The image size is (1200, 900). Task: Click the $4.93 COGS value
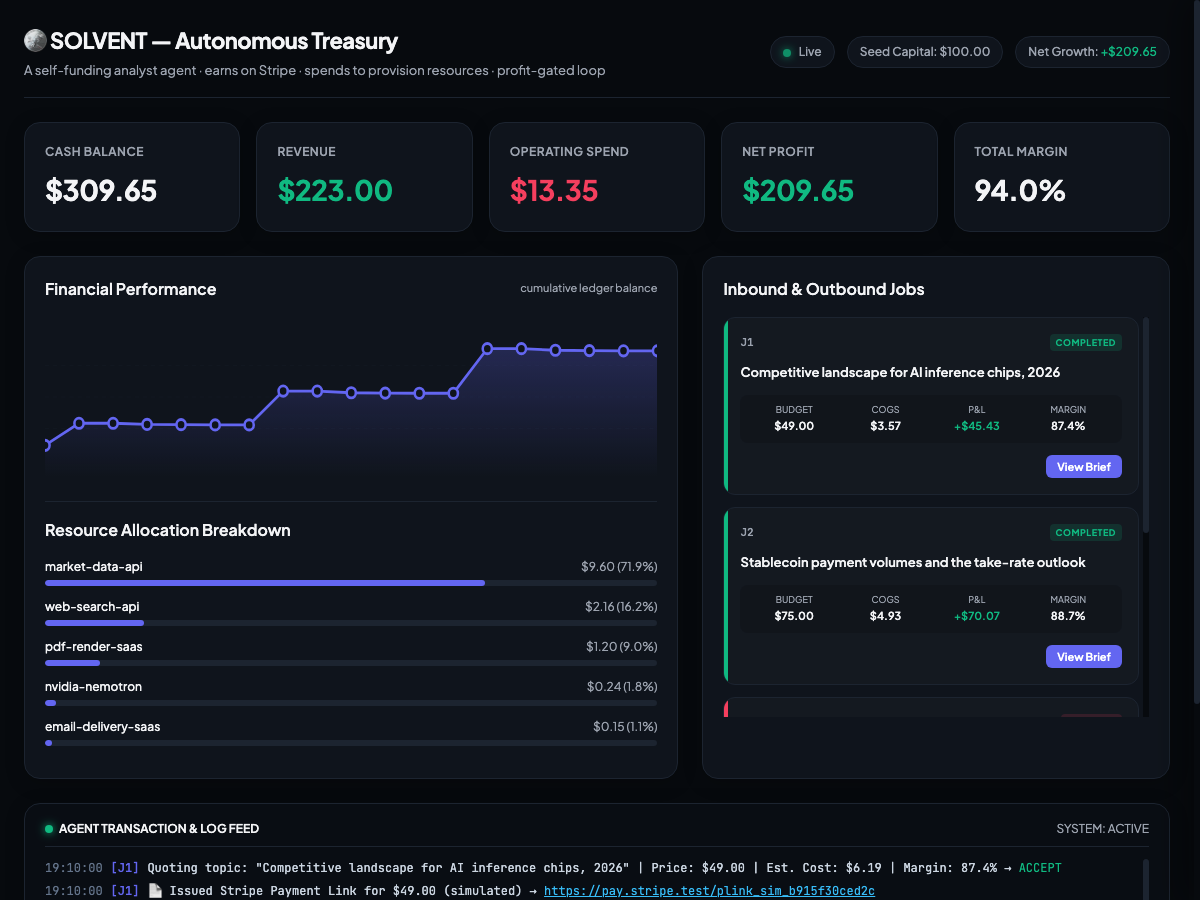tap(885, 616)
